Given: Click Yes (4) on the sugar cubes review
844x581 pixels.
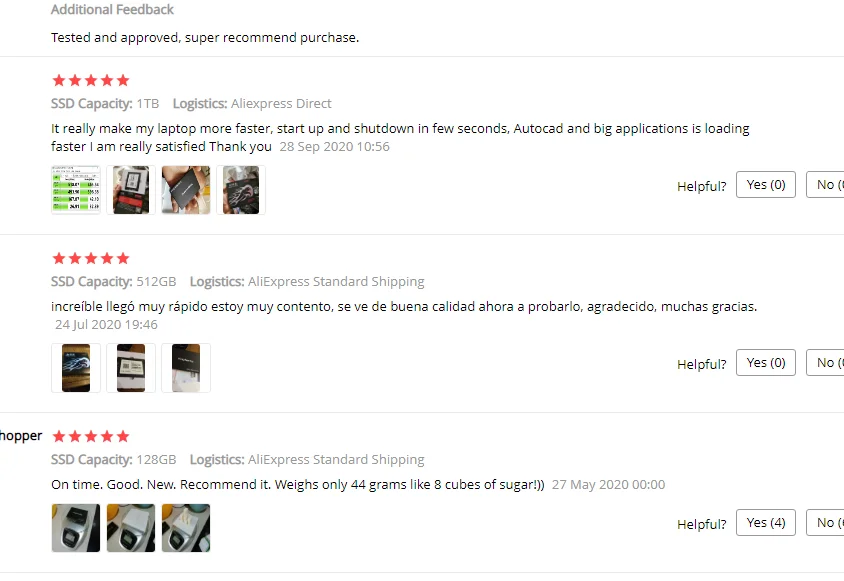Looking at the screenshot, I should (765, 522).
